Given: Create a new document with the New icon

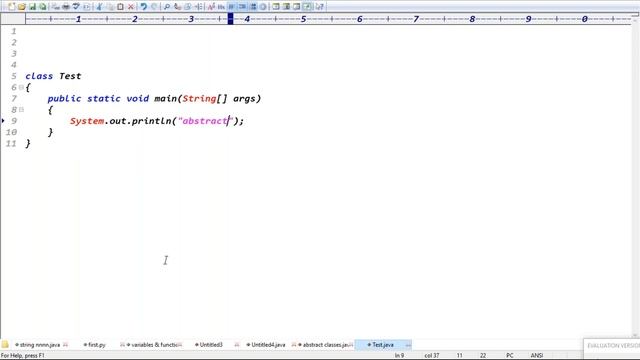Looking at the screenshot, I should click(11, 7).
